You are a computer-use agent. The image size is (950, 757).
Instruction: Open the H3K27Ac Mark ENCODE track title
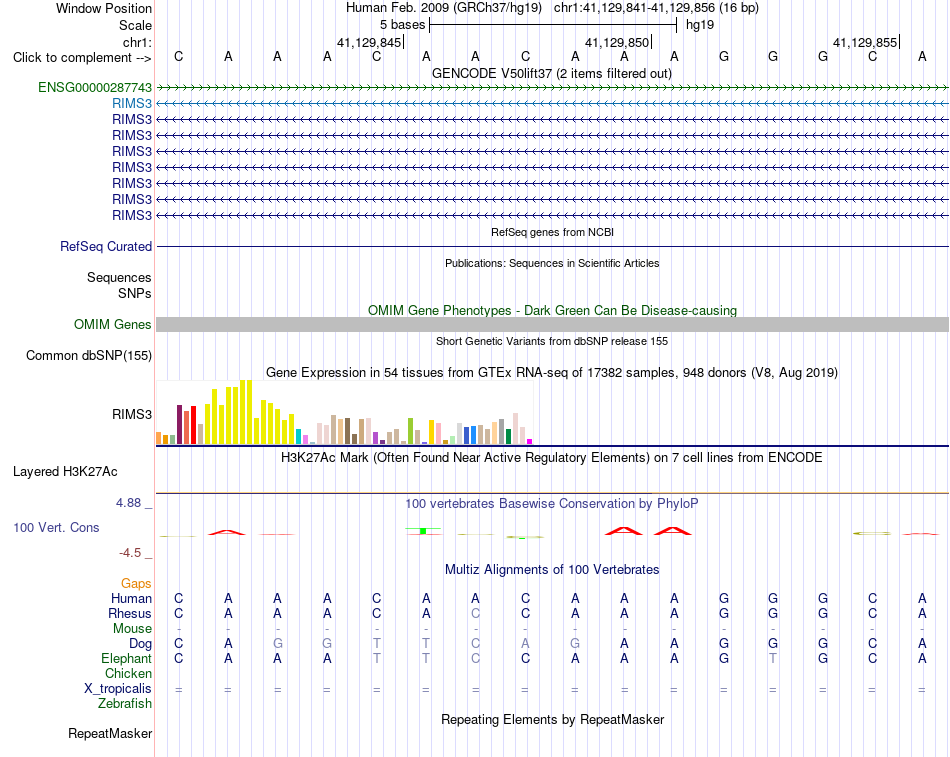(552, 458)
